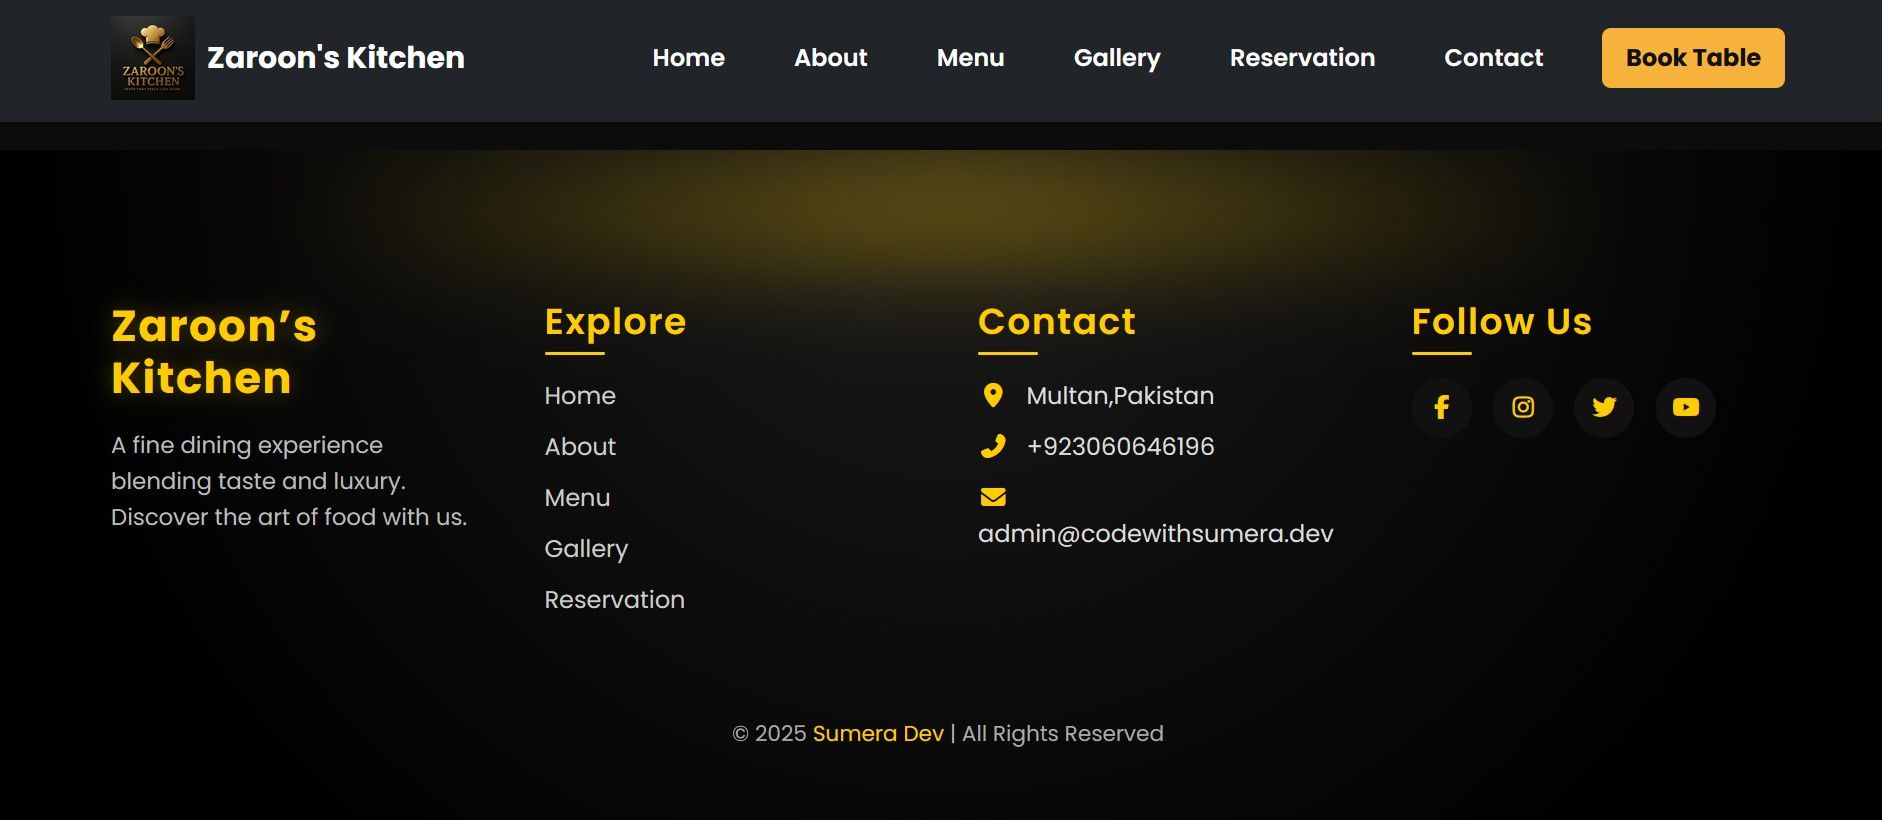The height and width of the screenshot is (820, 1882).
Task: Click the 'A fine dining experience' description text
Action: click(x=289, y=481)
